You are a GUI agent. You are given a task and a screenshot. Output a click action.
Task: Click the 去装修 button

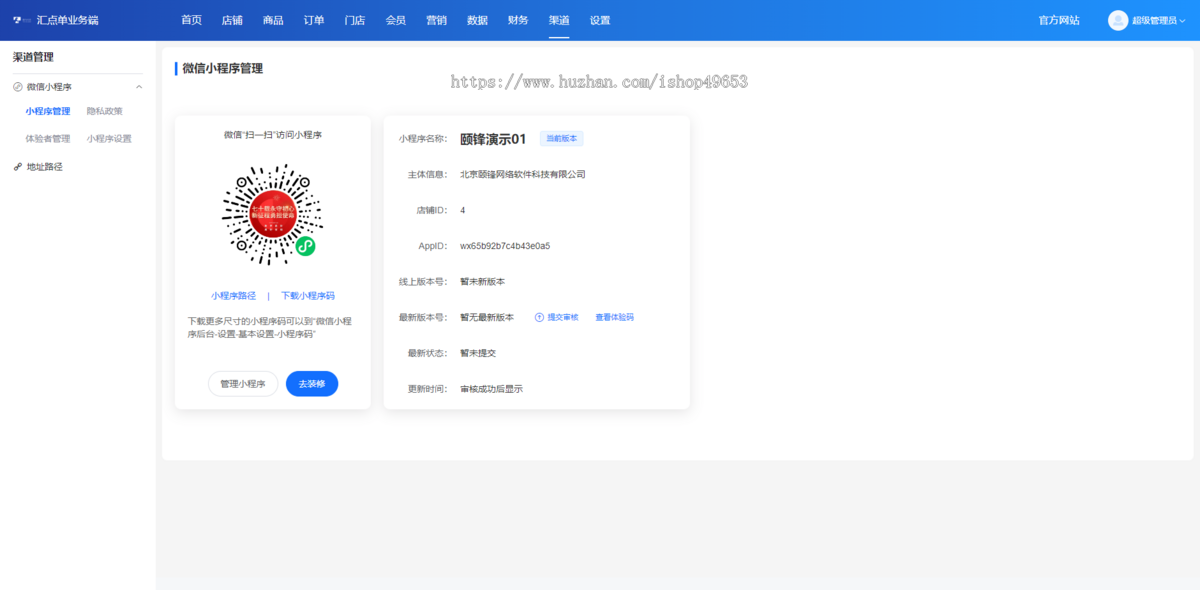(312, 384)
